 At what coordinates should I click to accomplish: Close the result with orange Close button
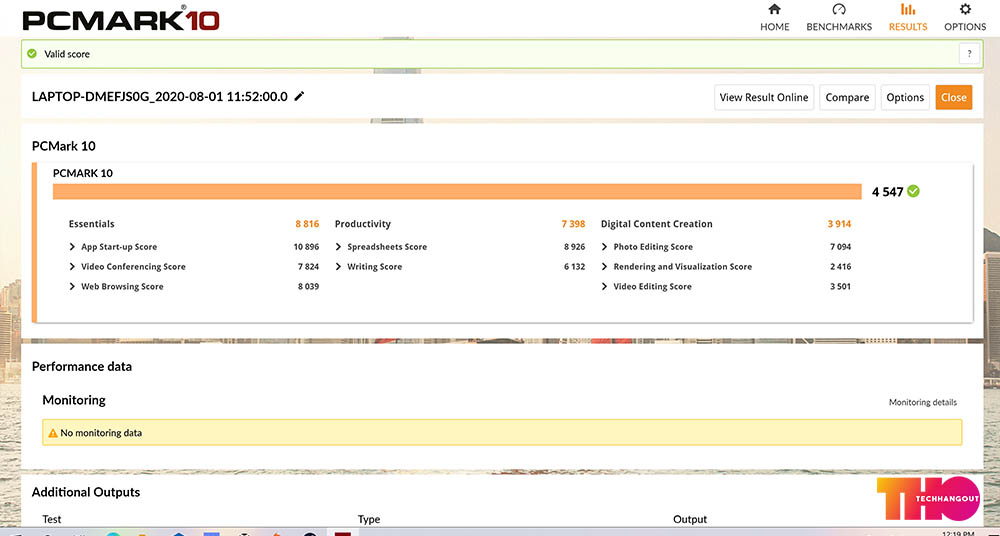pos(953,98)
